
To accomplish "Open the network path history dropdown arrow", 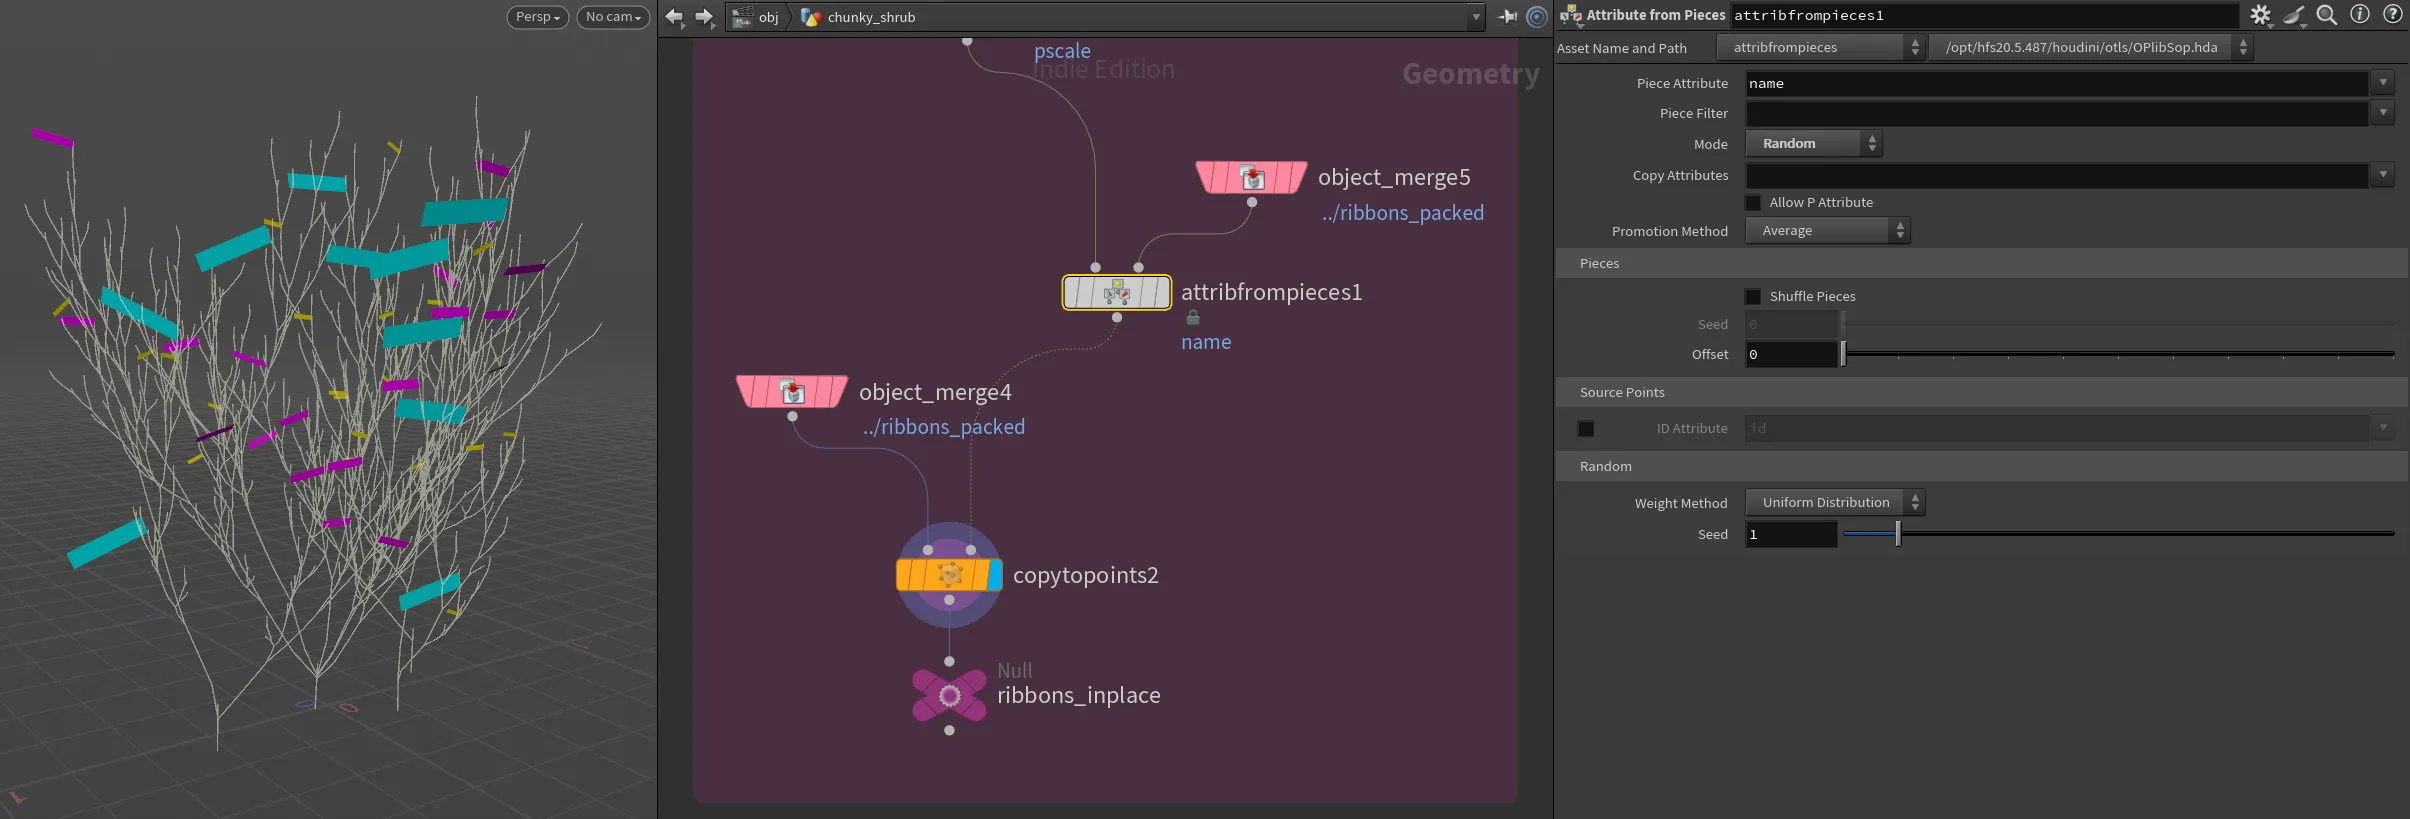I will tap(1475, 17).
